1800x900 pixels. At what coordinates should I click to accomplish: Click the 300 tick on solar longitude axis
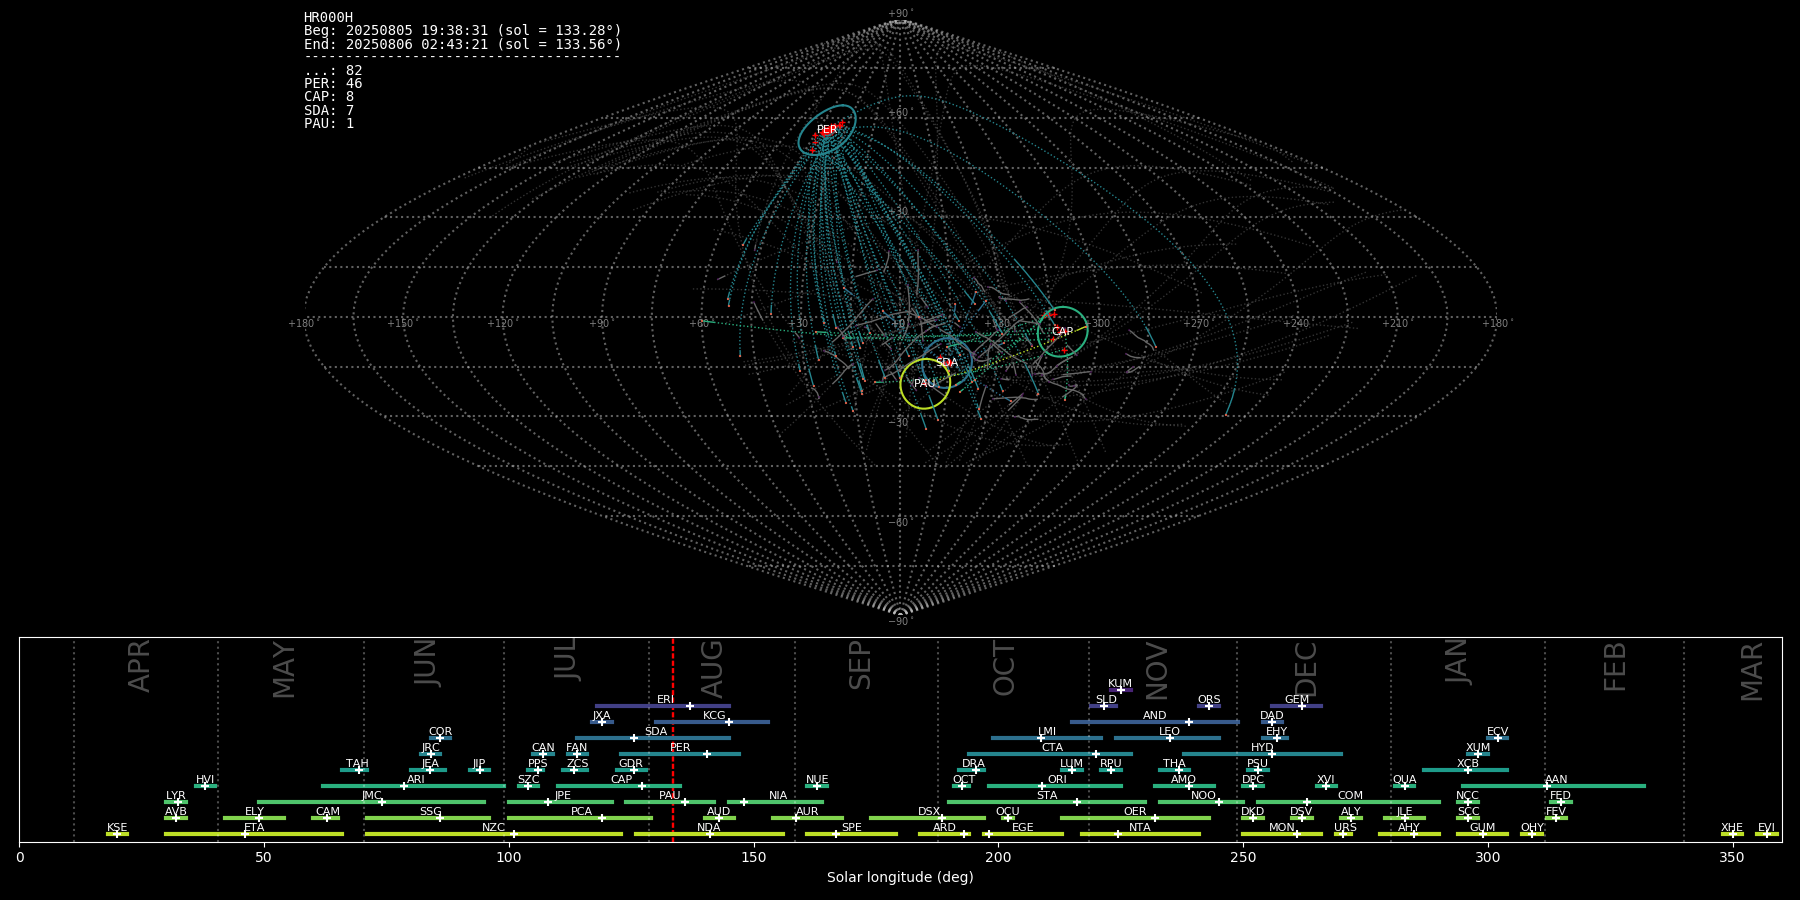1488,857
